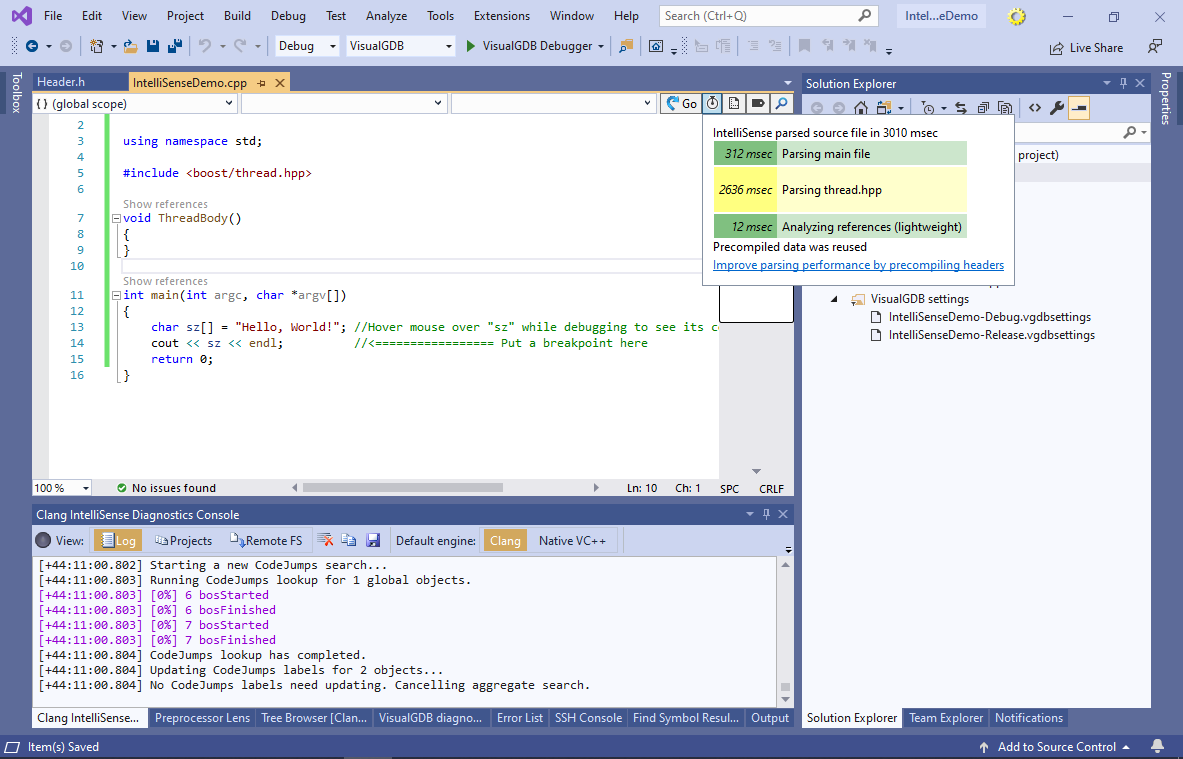Screen dimensions: 1183x759
Task: Click the Show All Files icon in Solution Explorer
Action: pyautogui.click(x=1005, y=108)
